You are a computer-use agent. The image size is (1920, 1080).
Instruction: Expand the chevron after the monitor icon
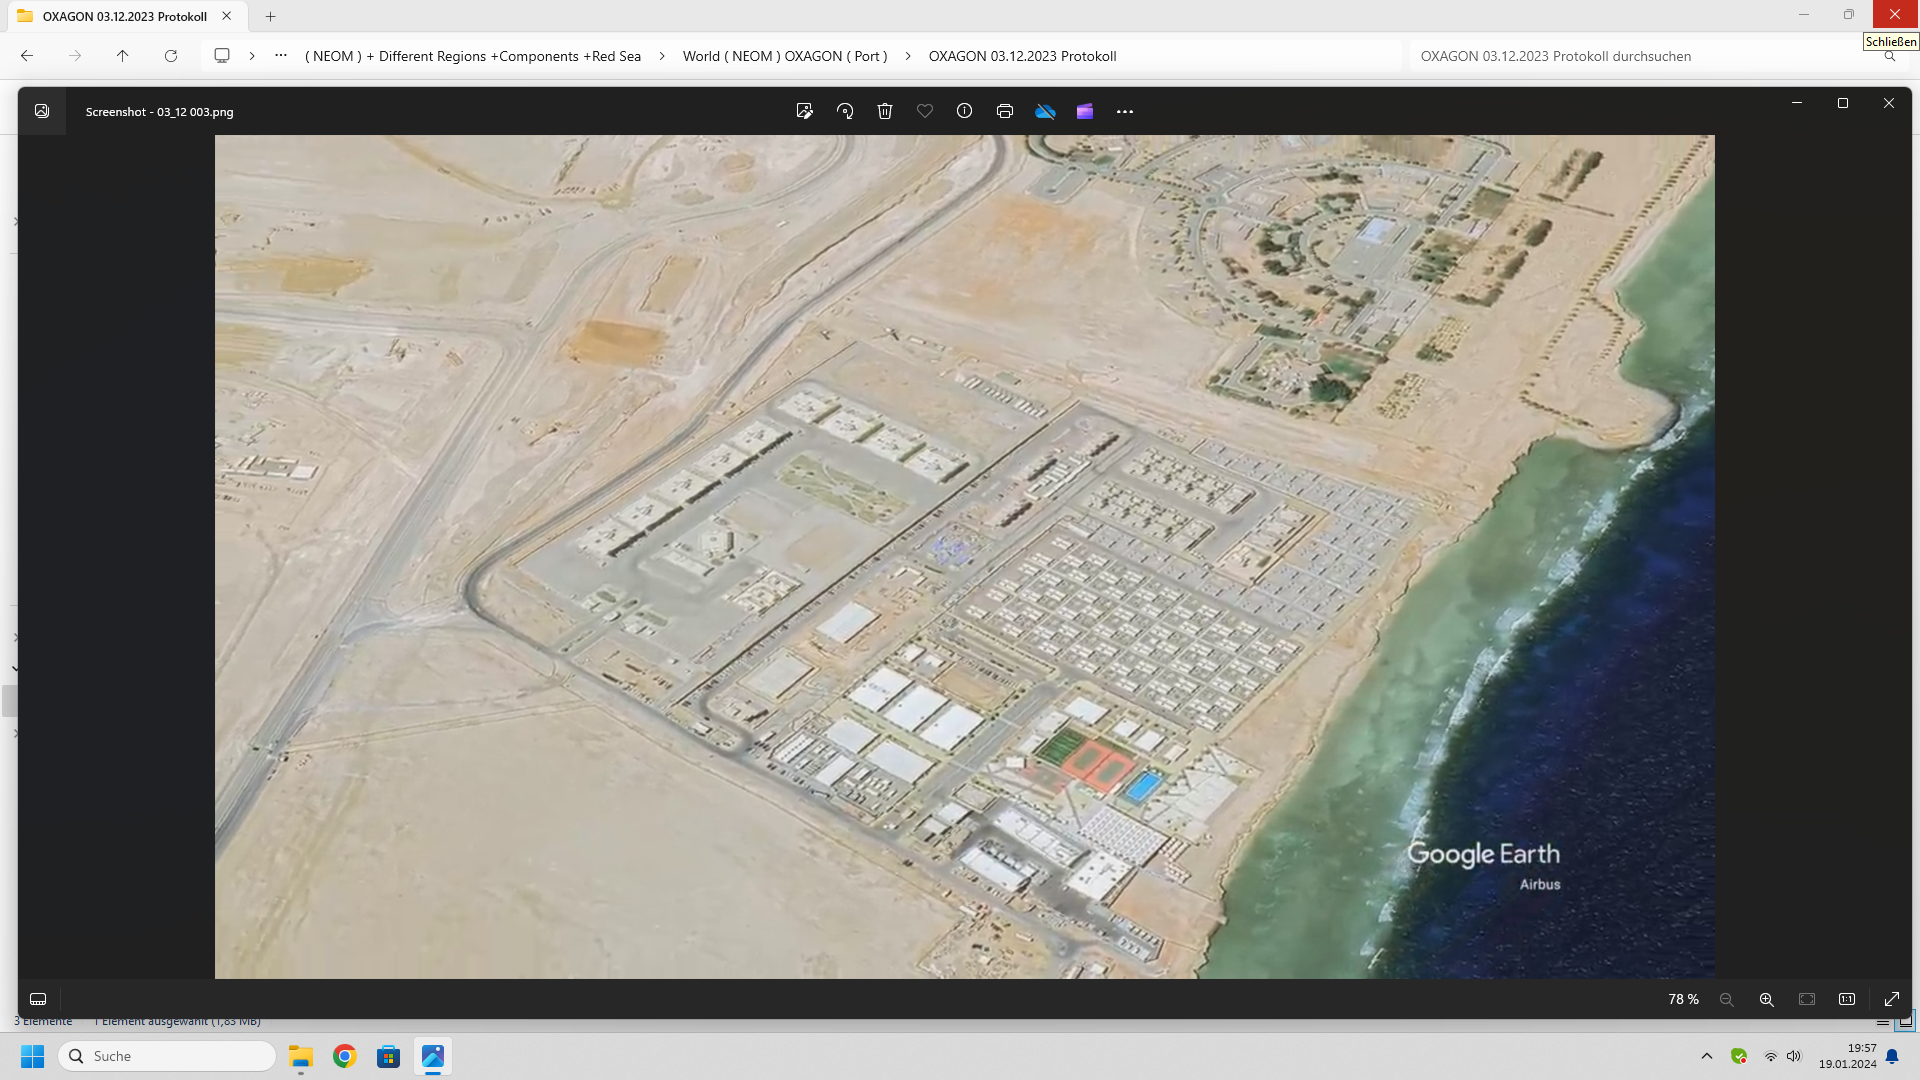[x=252, y=56]
